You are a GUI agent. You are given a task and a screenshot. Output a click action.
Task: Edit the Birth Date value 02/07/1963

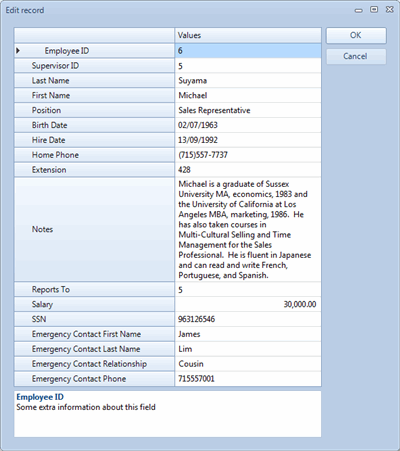(x=248, y=125)
